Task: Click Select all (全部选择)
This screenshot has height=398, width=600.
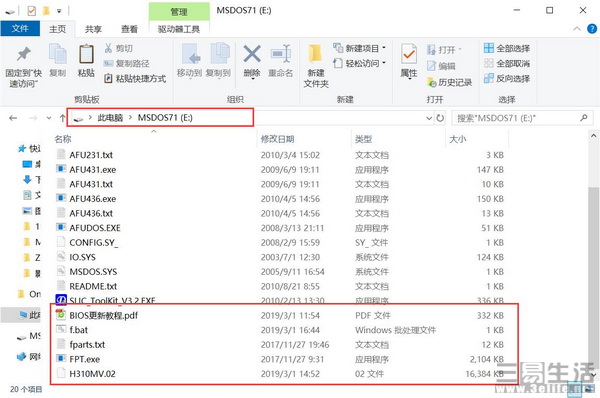Action: pyautogui.click(x=507, y=48)
